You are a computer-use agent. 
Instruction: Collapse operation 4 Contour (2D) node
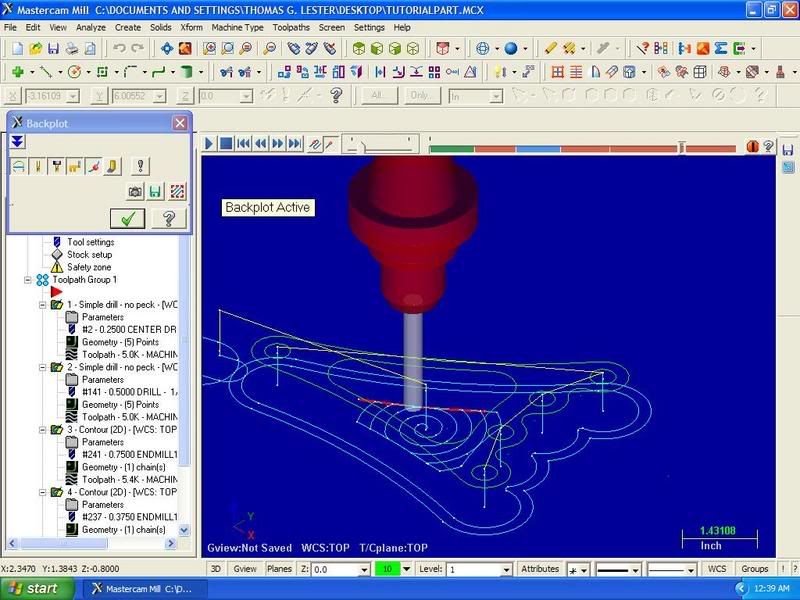click(x=42, y=492)
